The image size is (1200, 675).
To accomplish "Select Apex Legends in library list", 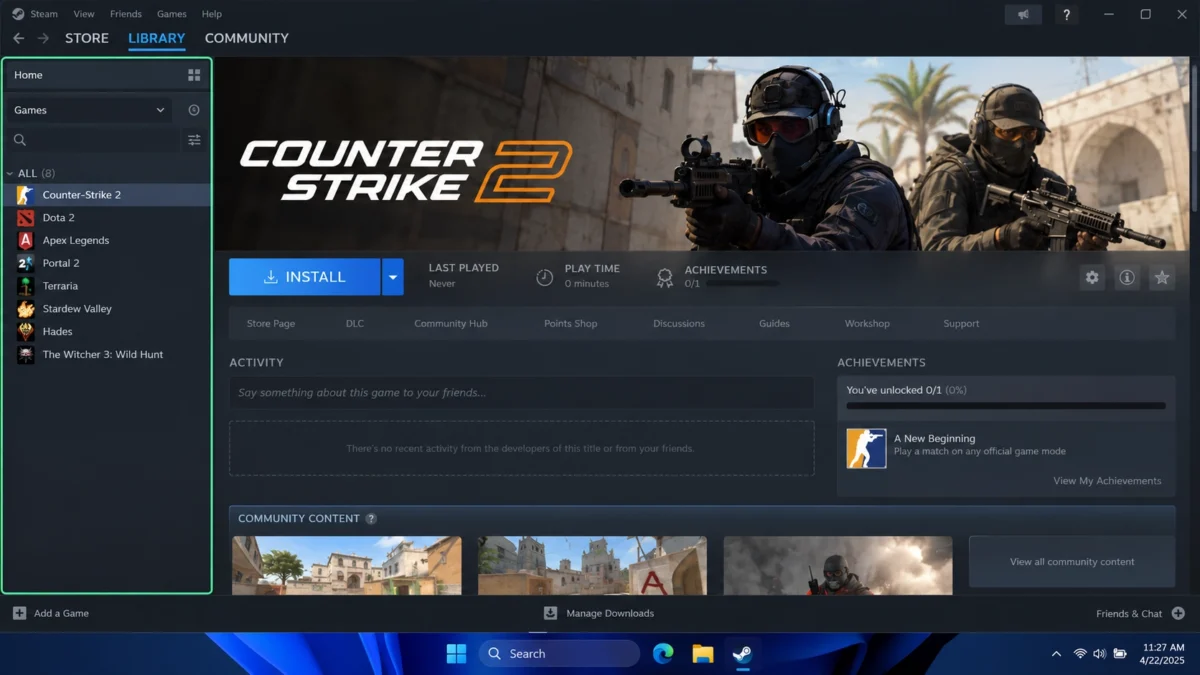I will click(x=108, y=240).
